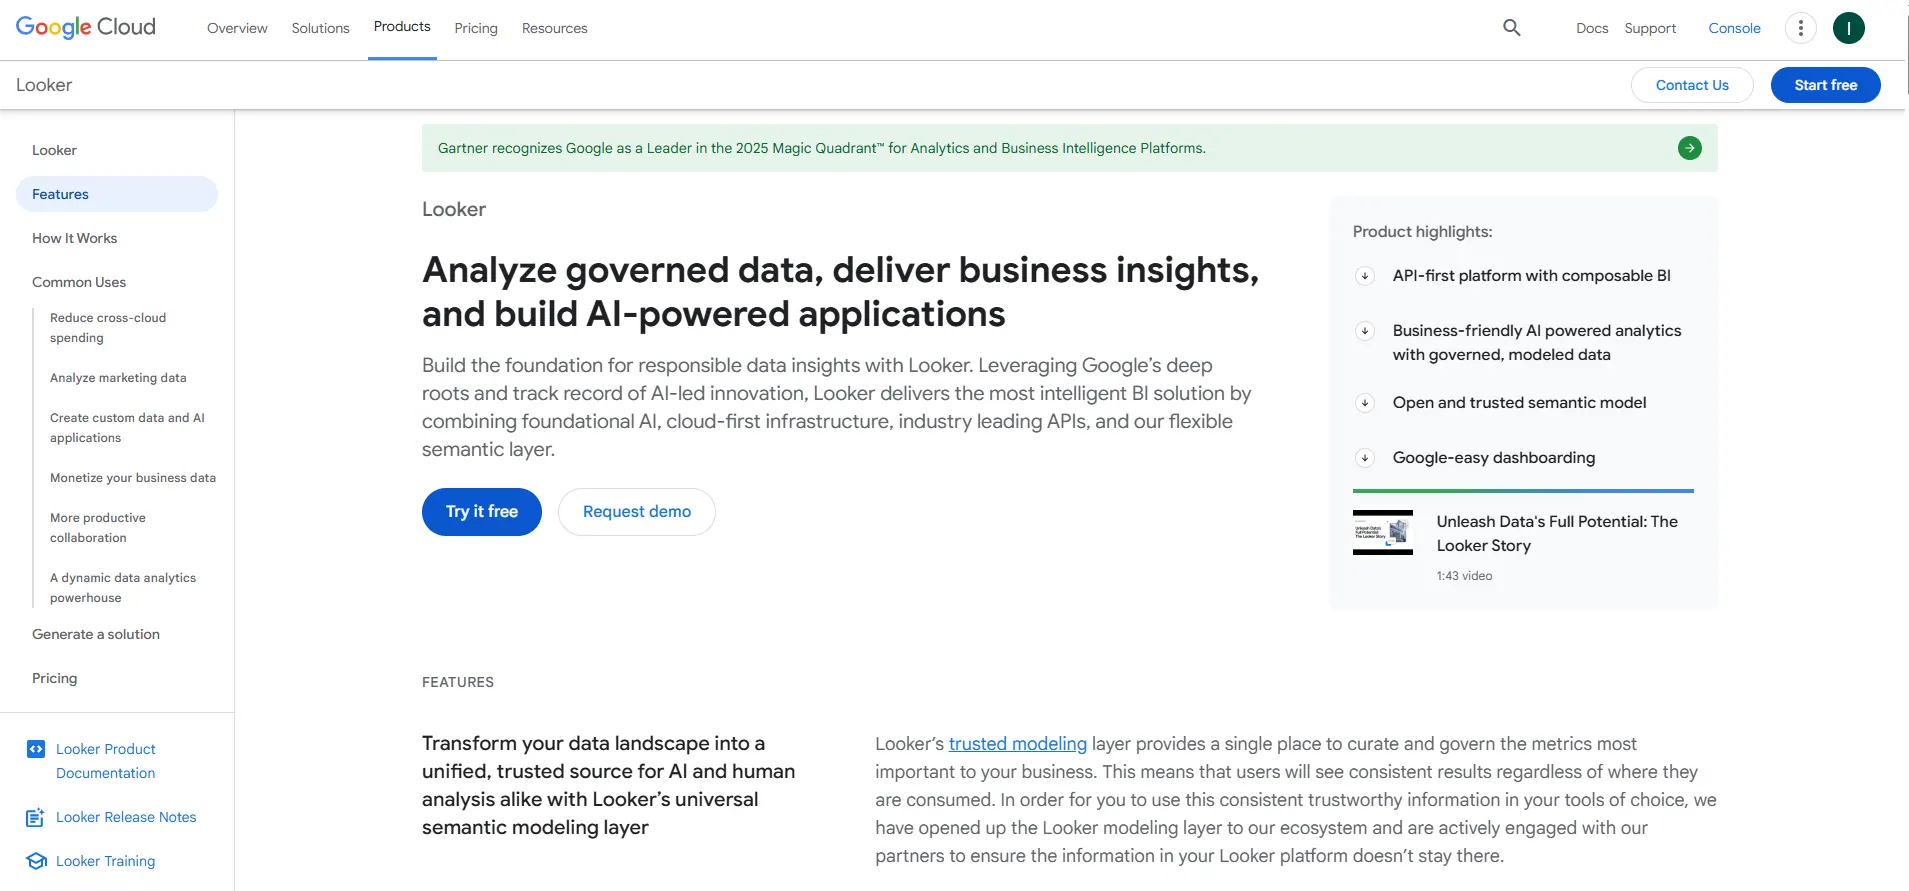Image resolution: width=1909 pixels, height=891 pixels.
Task: Select How It Works in sidebar
Action: tap(75, 238)
